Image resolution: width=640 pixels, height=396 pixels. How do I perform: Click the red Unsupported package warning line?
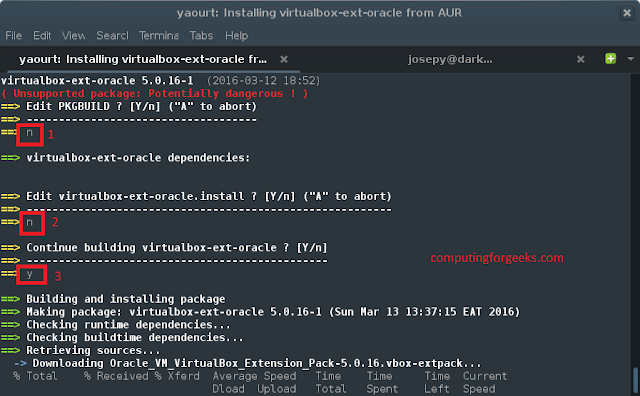point(155,93)
